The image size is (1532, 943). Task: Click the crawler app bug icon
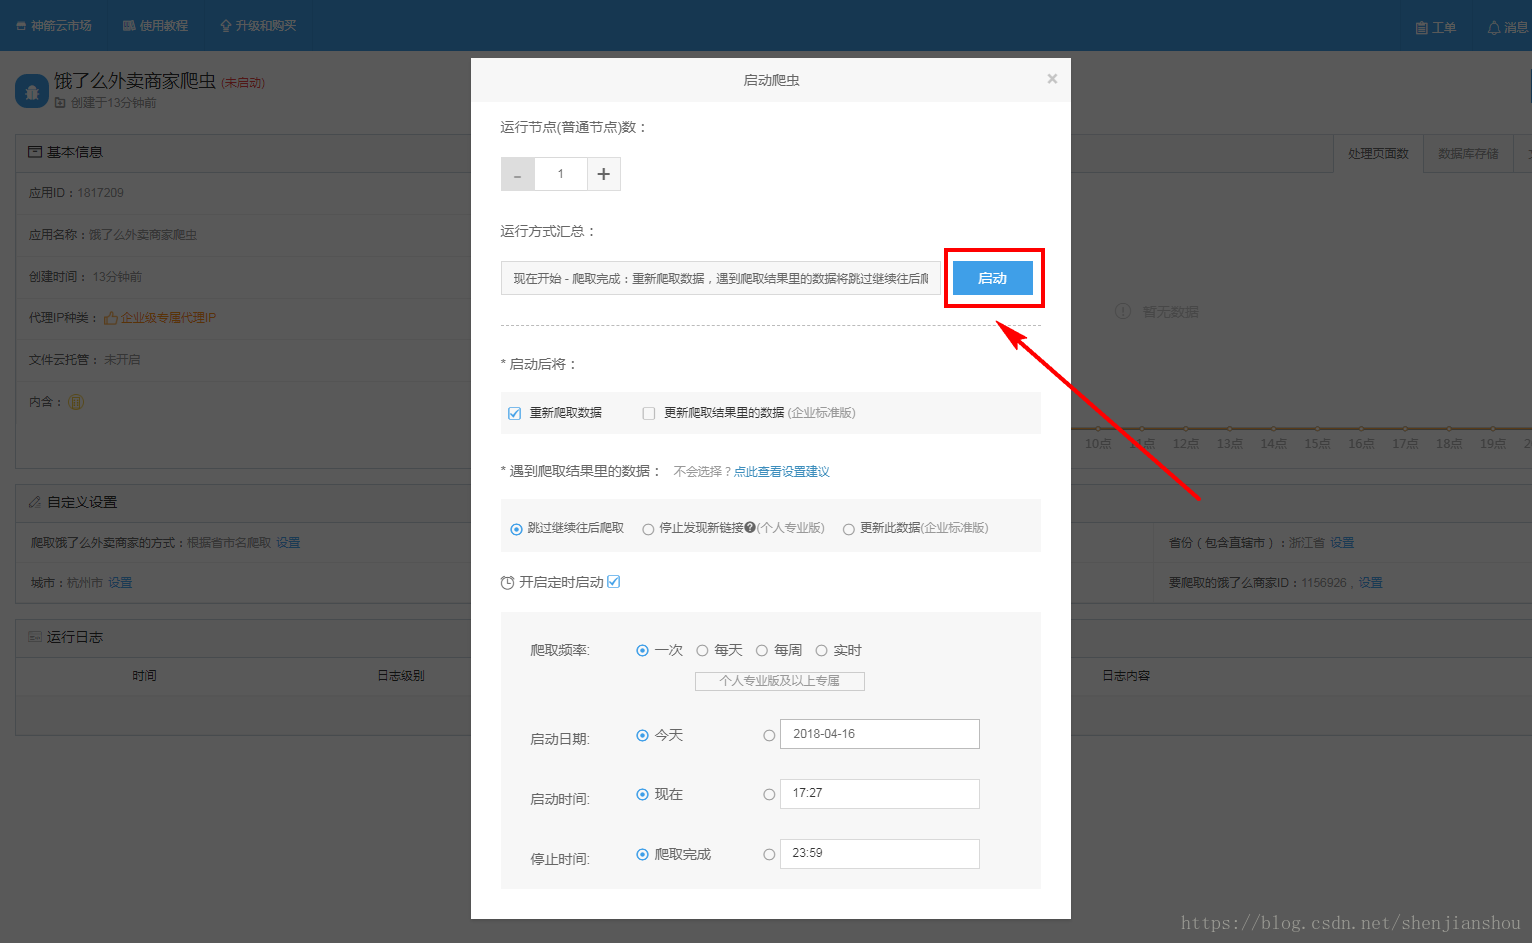click(x=32, y=91)
